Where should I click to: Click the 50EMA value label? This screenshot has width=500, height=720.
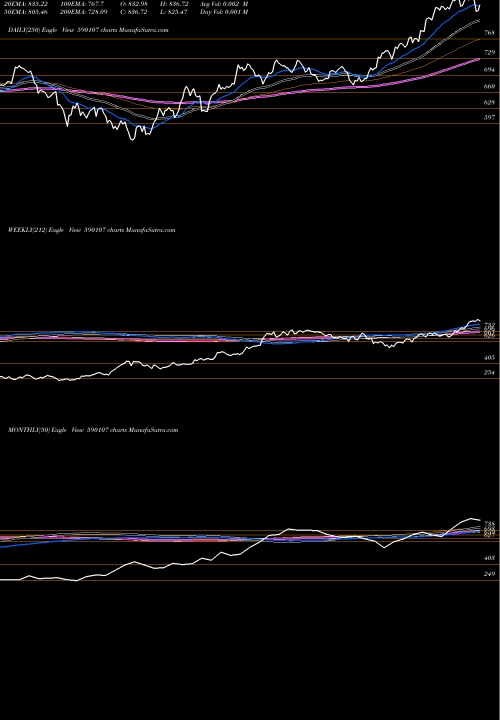(x=26, y=12)
